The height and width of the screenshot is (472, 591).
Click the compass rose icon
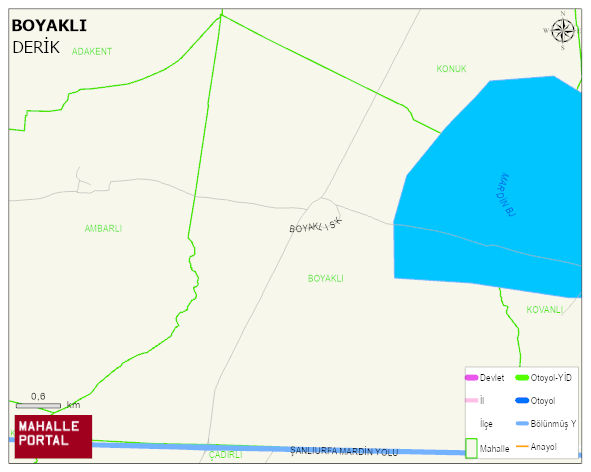[x=562, y=31]
